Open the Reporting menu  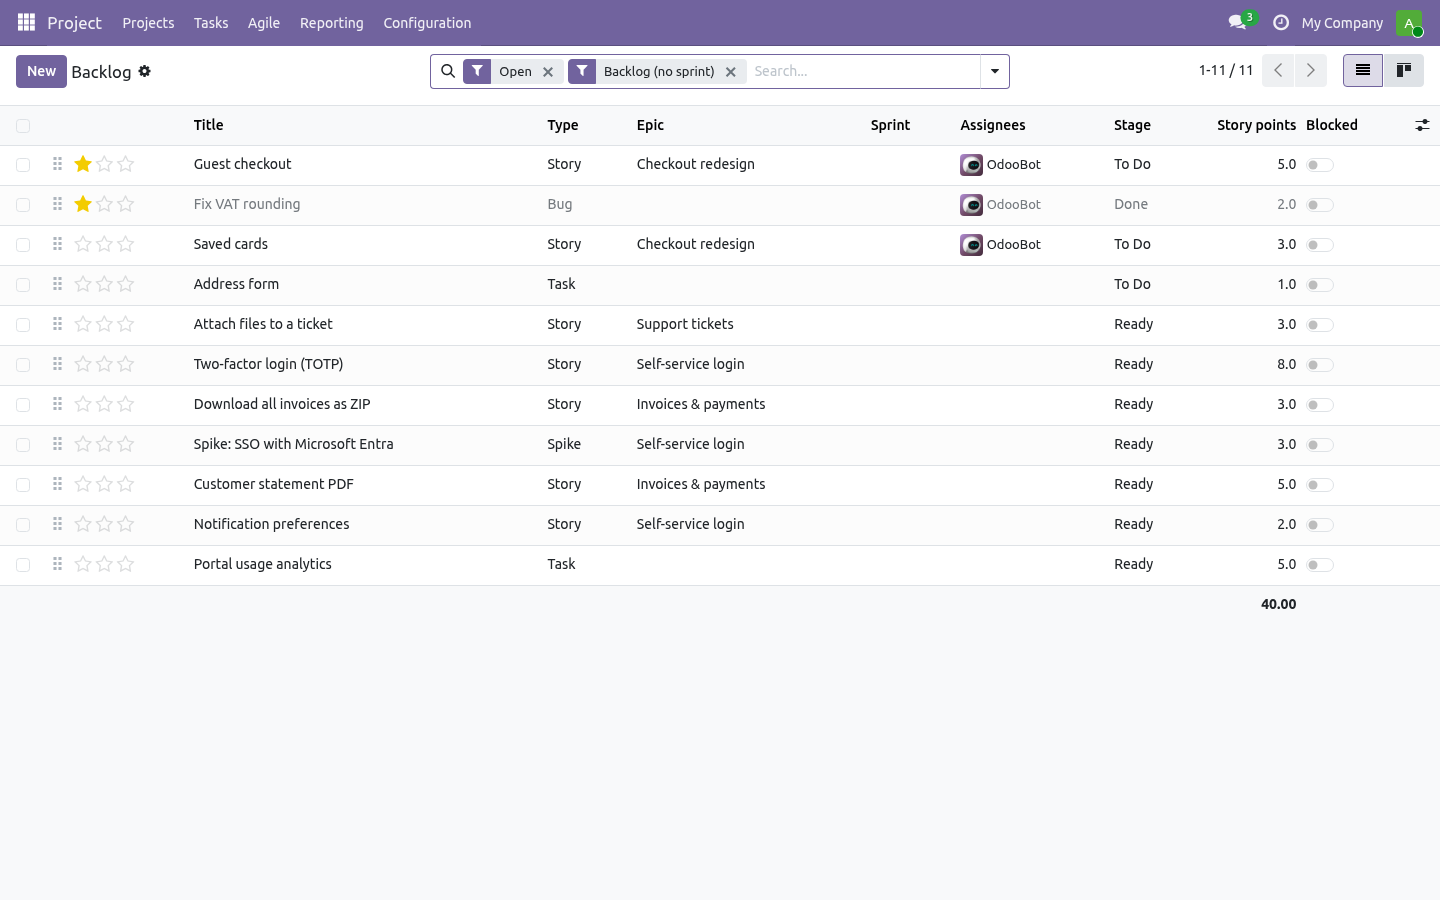click(x=332, y=22)
